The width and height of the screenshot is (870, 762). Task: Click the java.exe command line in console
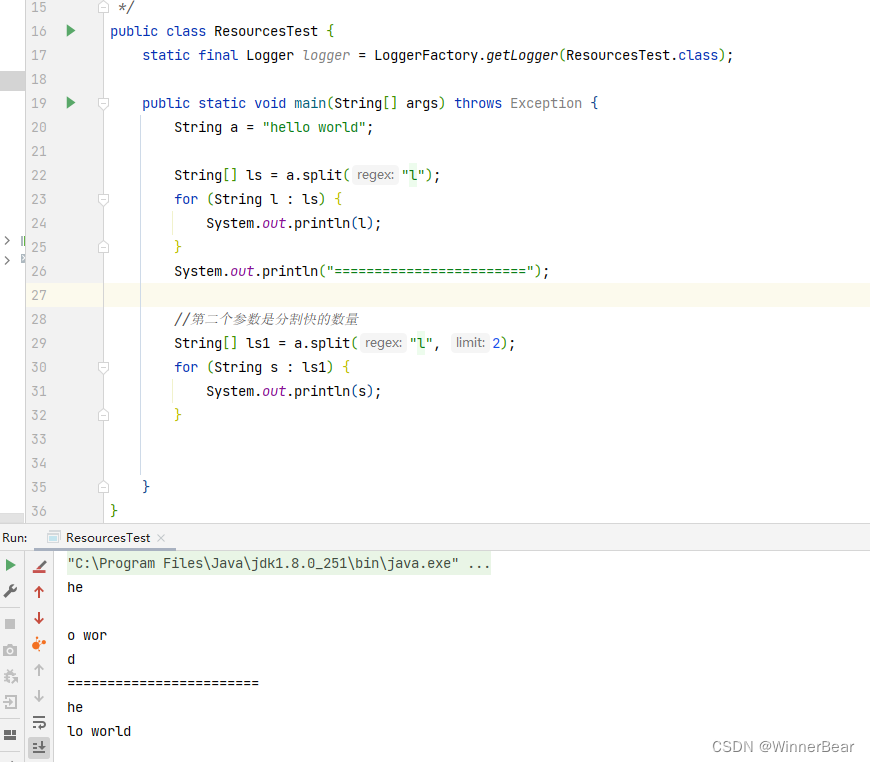279,563
